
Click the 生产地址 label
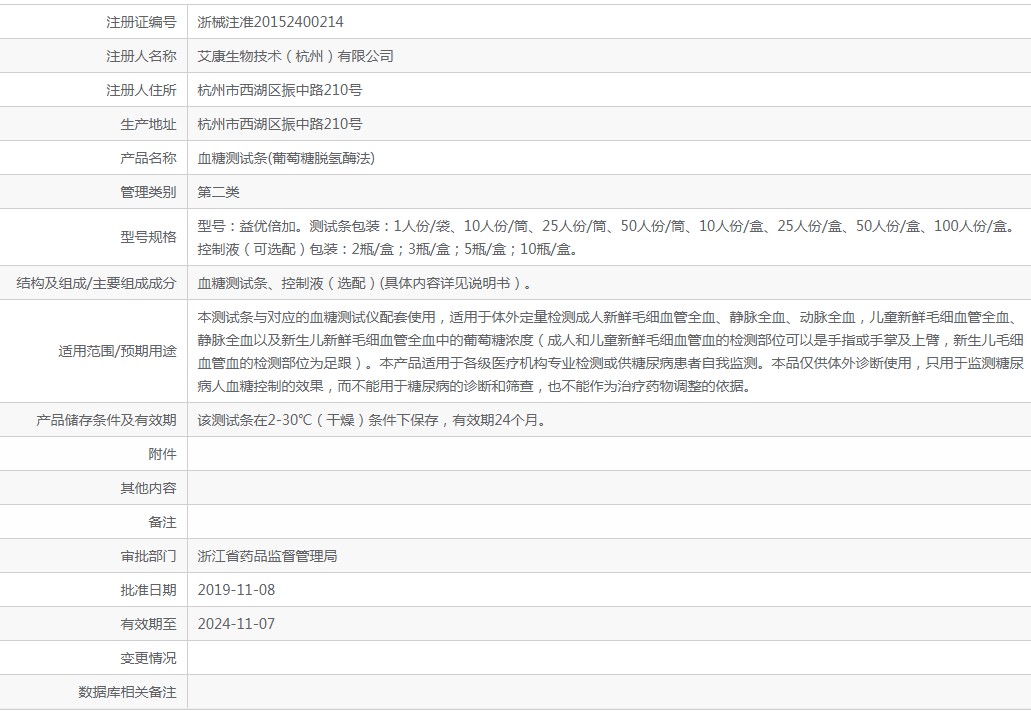[x=149, y=124]
